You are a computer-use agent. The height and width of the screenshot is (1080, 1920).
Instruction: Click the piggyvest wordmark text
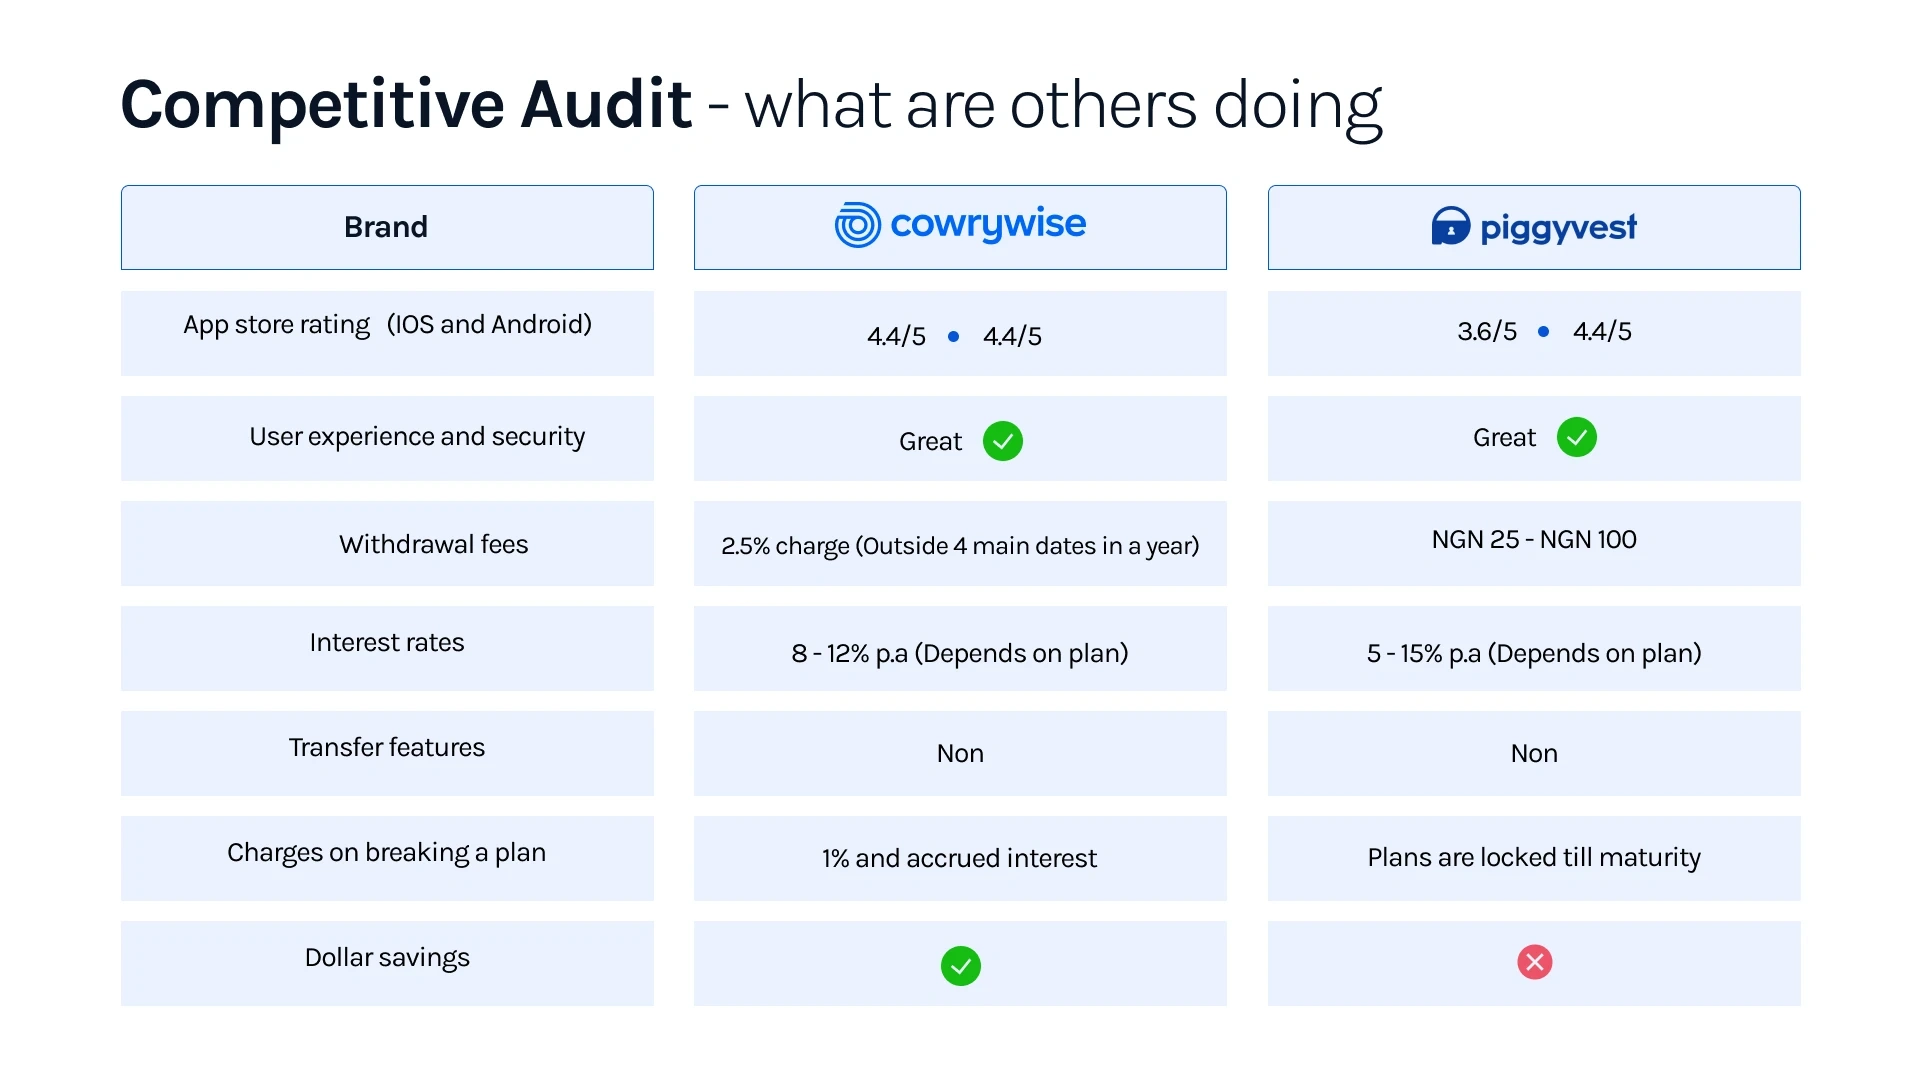coord(1558,228)
